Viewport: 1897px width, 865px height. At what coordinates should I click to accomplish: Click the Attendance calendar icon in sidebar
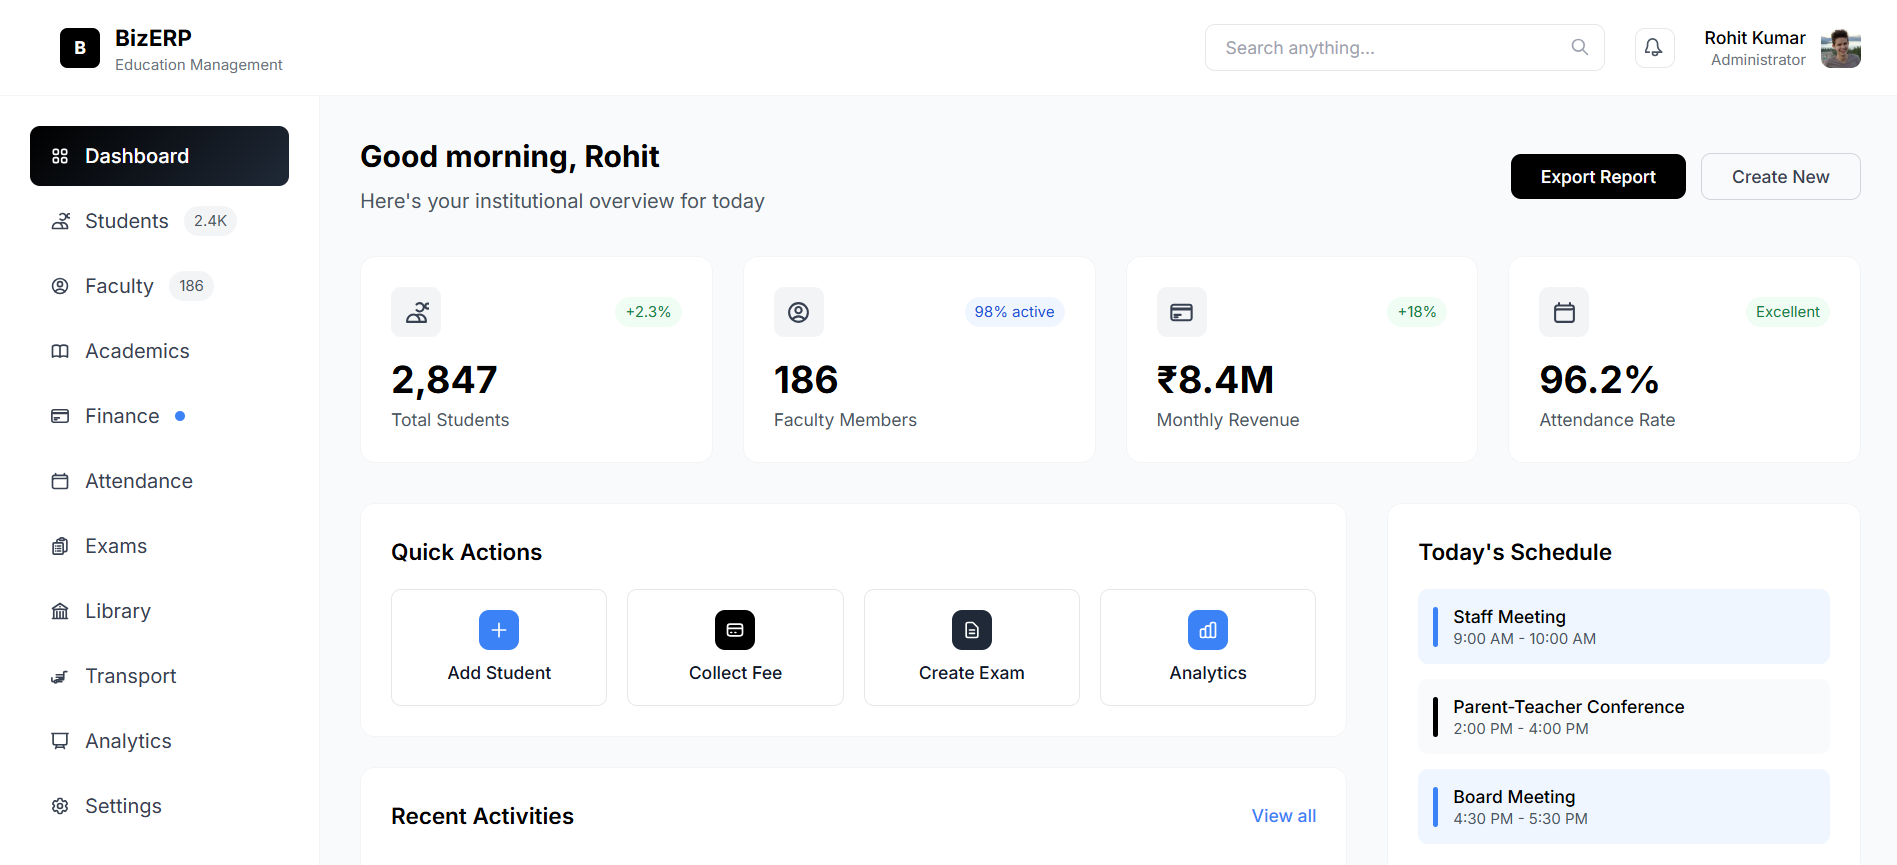coord(60,481)
